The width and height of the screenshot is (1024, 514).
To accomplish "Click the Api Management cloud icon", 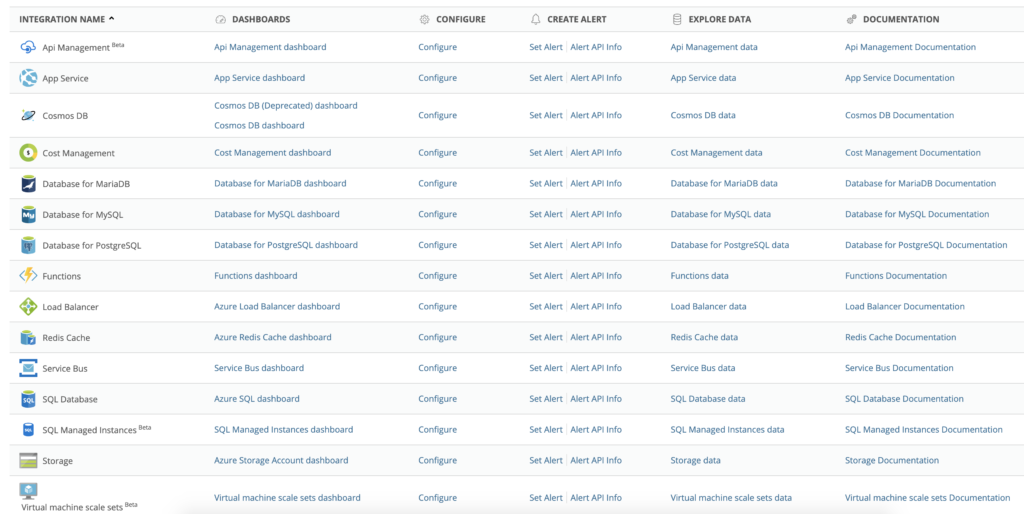I will click(x=28, y=47).
